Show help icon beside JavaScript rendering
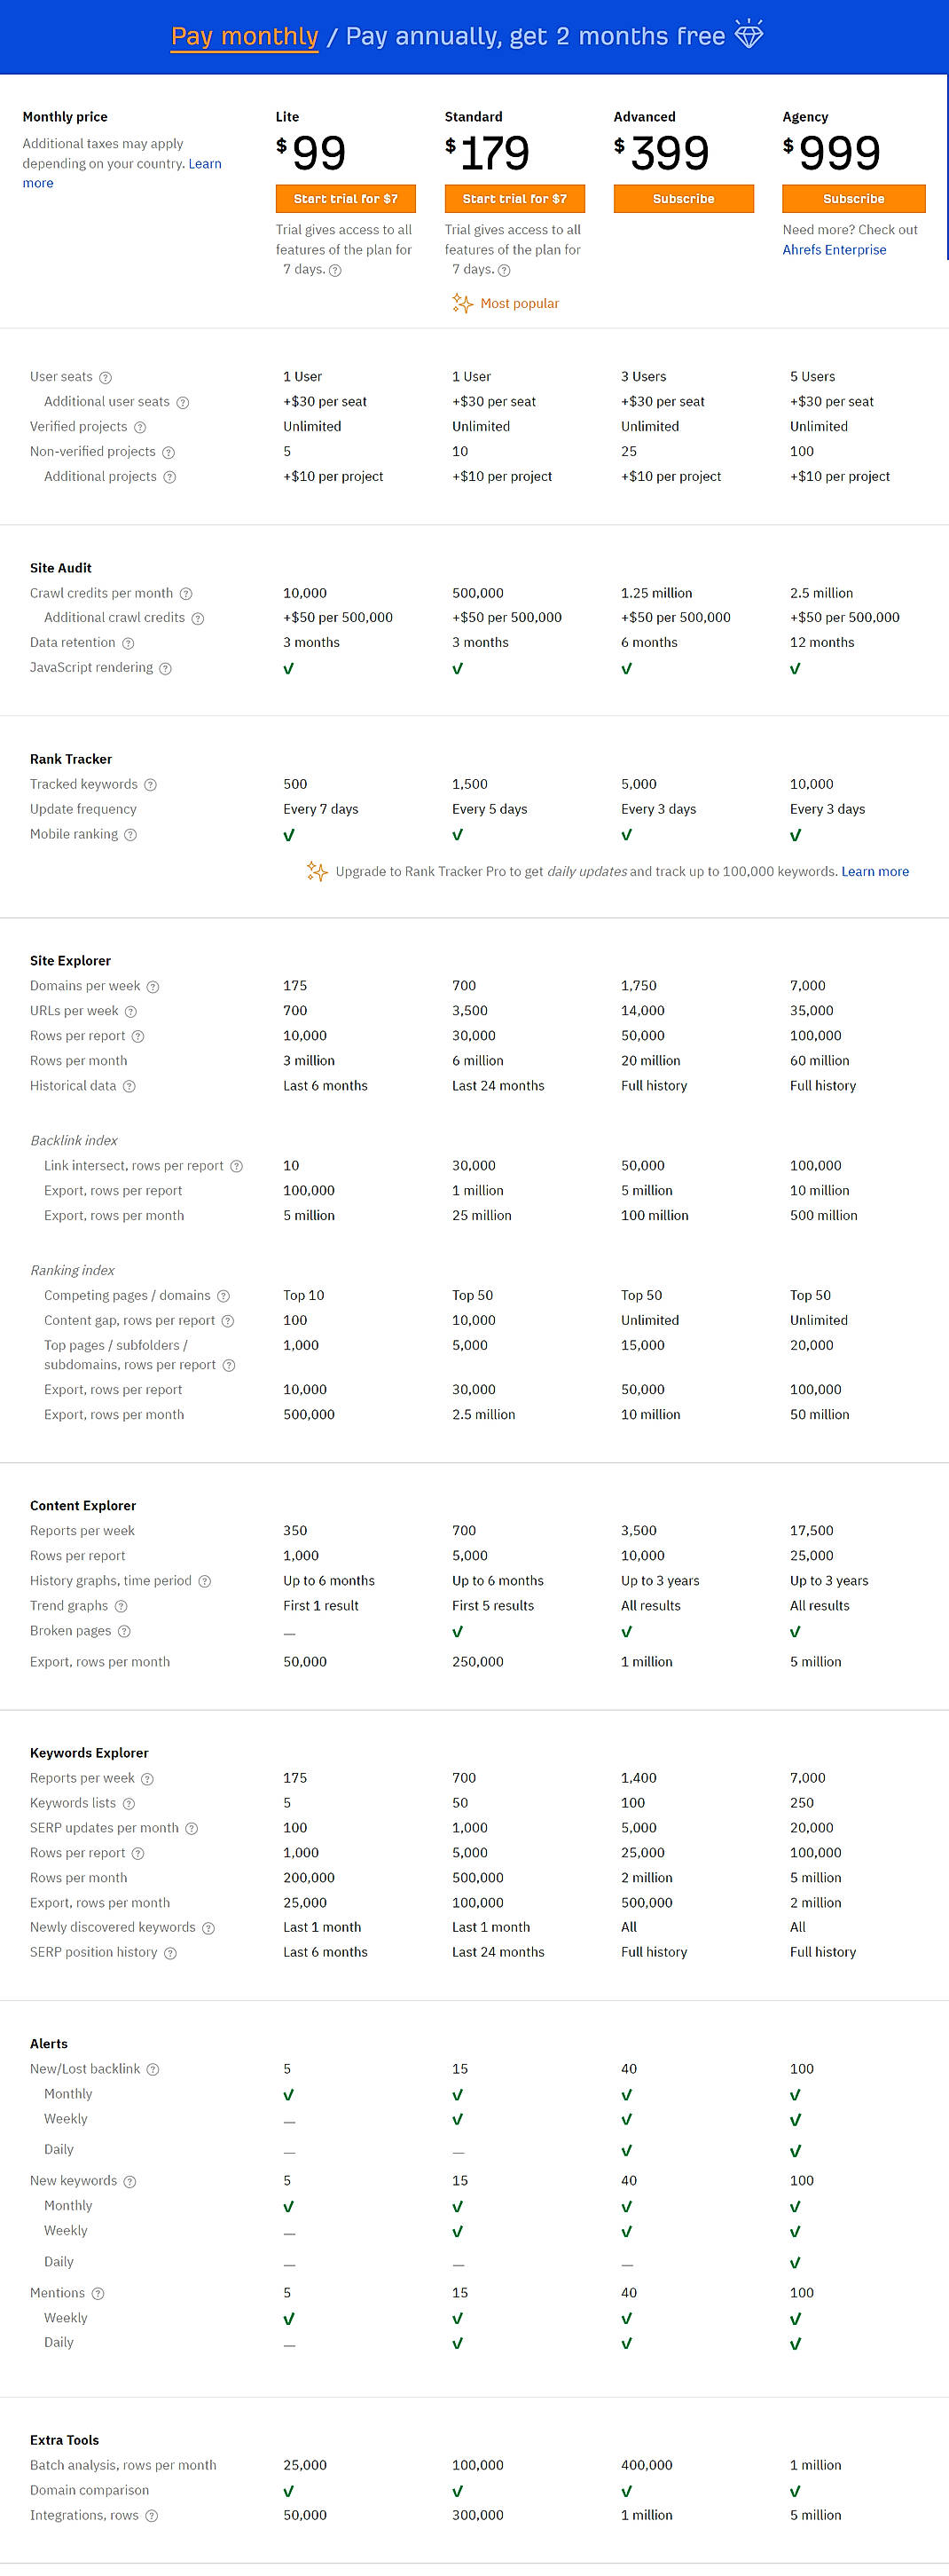Screen dimensions: 949x2576 coord(166,669)
